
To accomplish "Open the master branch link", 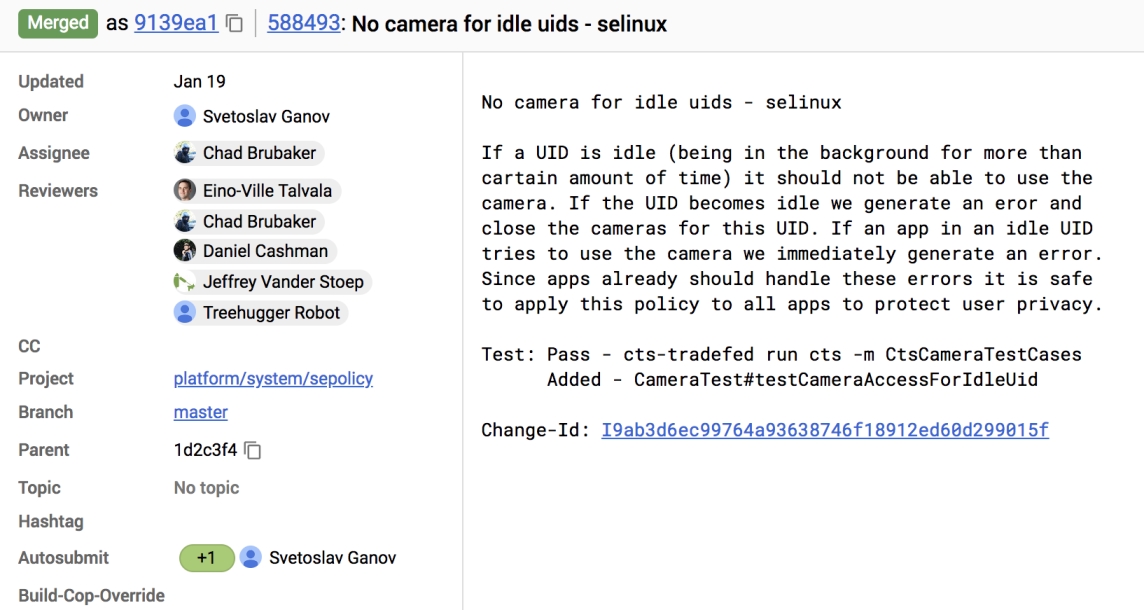I will click(x=200, y=412).
